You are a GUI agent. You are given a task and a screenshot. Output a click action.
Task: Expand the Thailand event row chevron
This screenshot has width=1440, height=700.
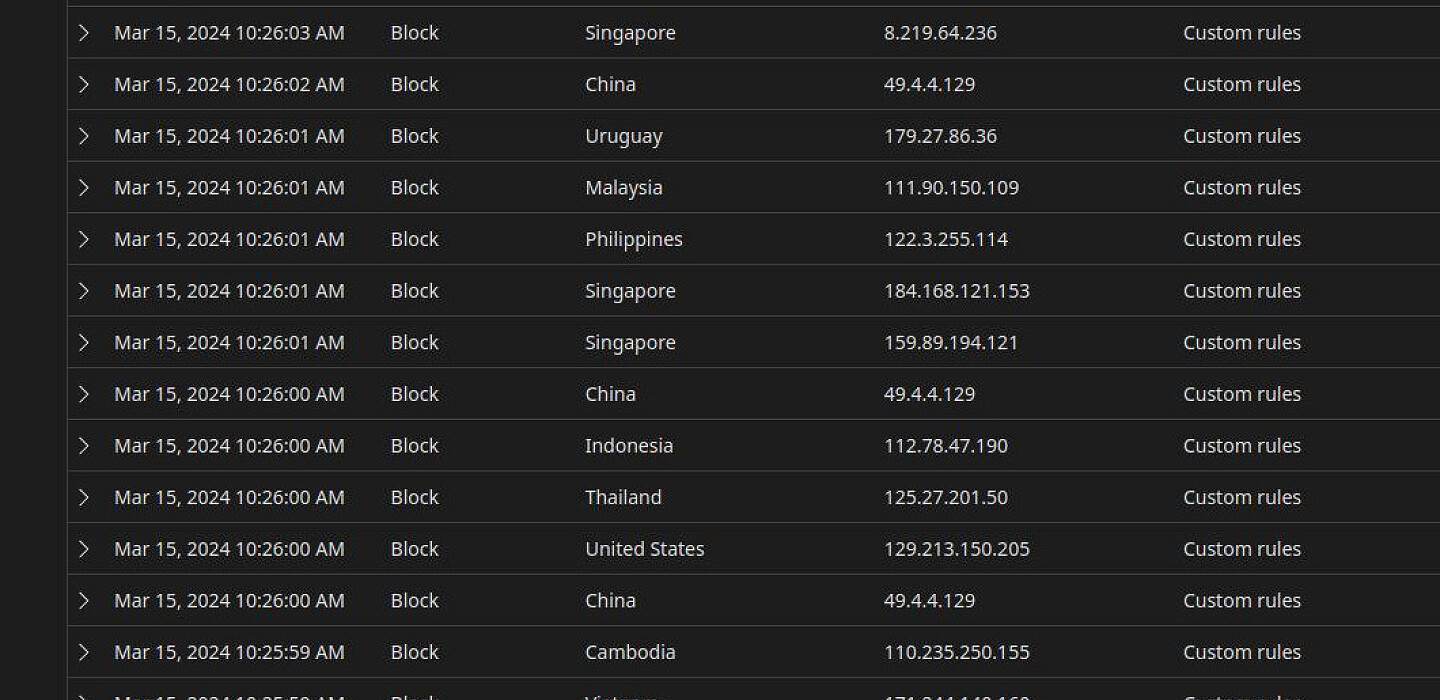[x=84, y=498]
